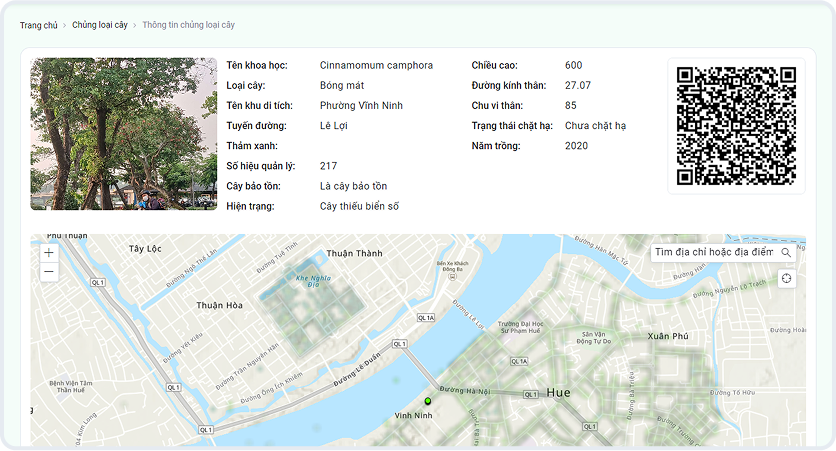This screenshot has height=451, width=836.
Task: Select the green tree marker on the map
Action: (x=428, y=400)
